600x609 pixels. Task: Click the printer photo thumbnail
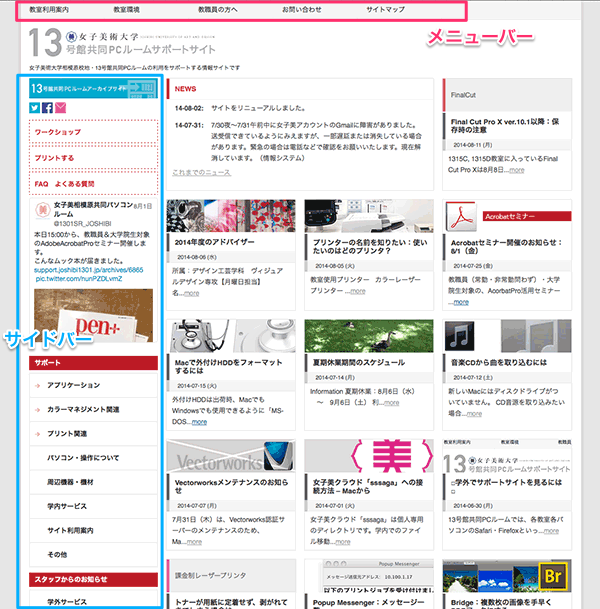(x=369, y=216)
